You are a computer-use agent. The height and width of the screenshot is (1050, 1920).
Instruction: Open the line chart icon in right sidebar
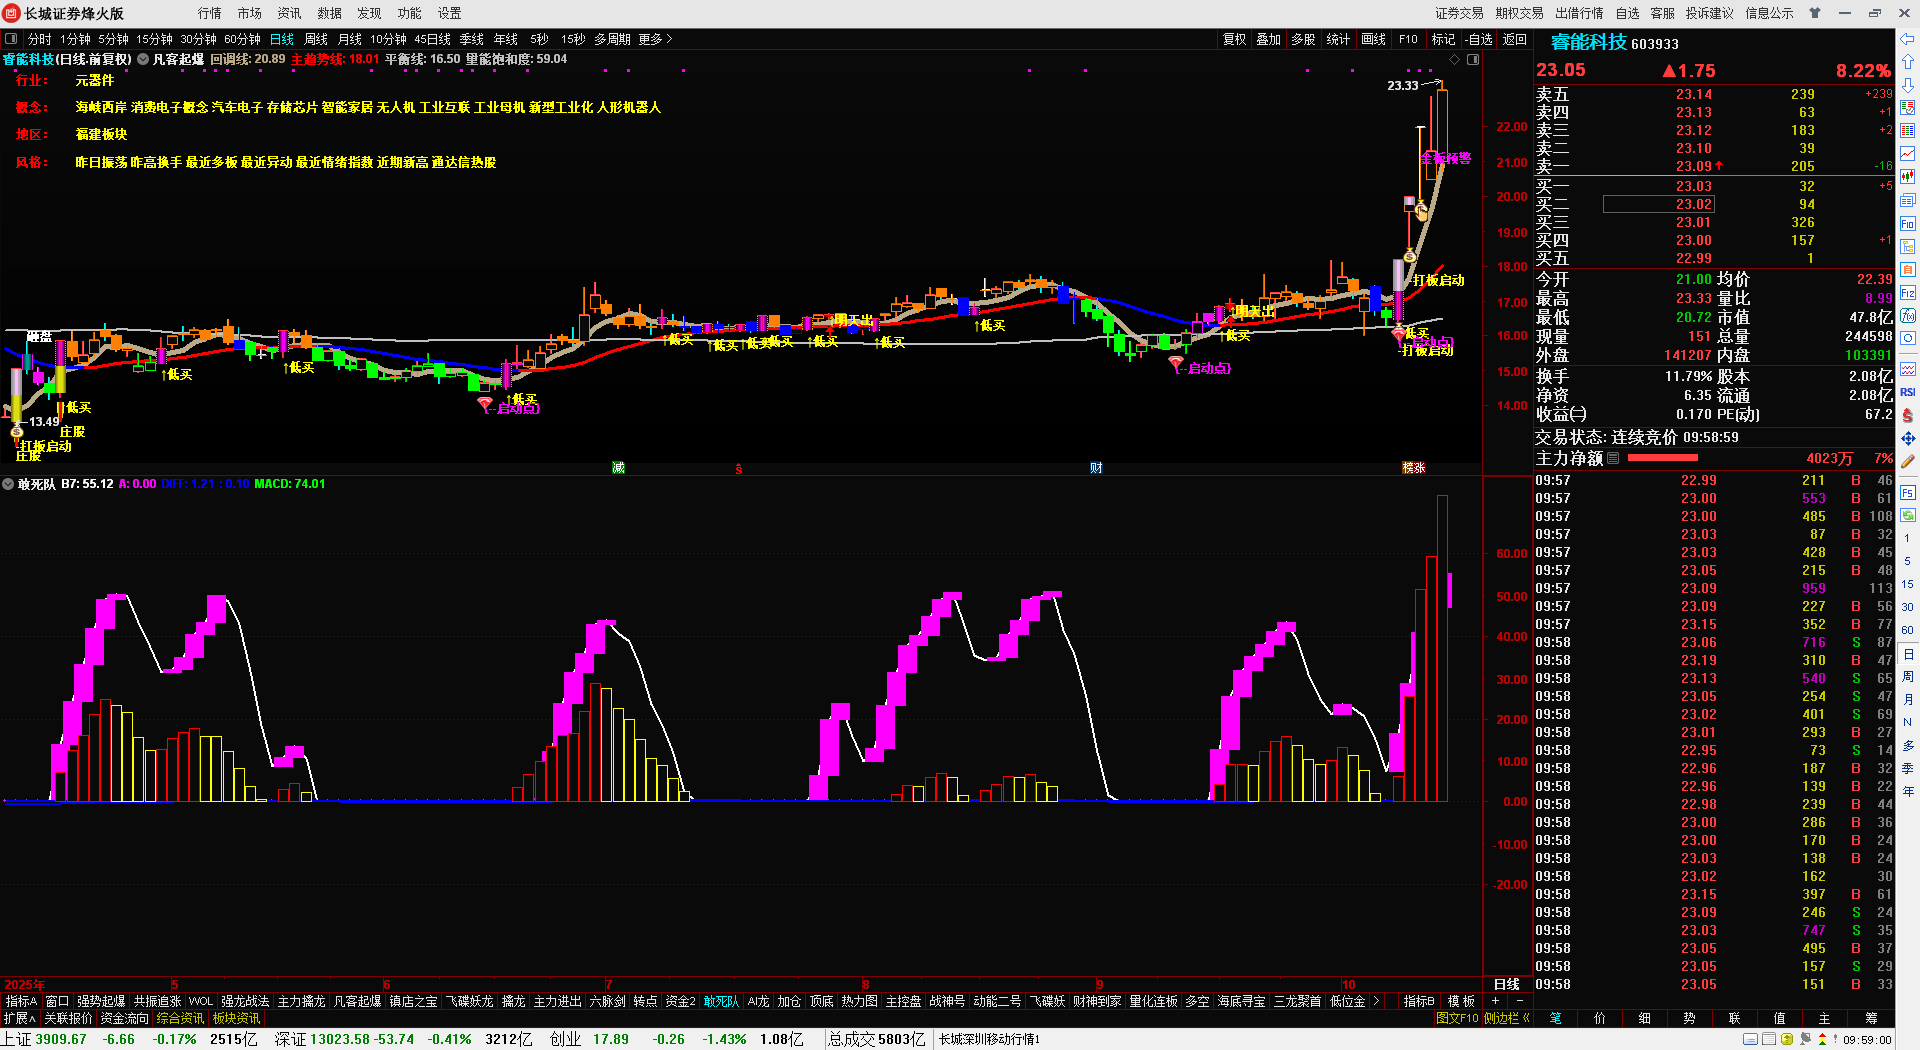[x=1908, y=154]
